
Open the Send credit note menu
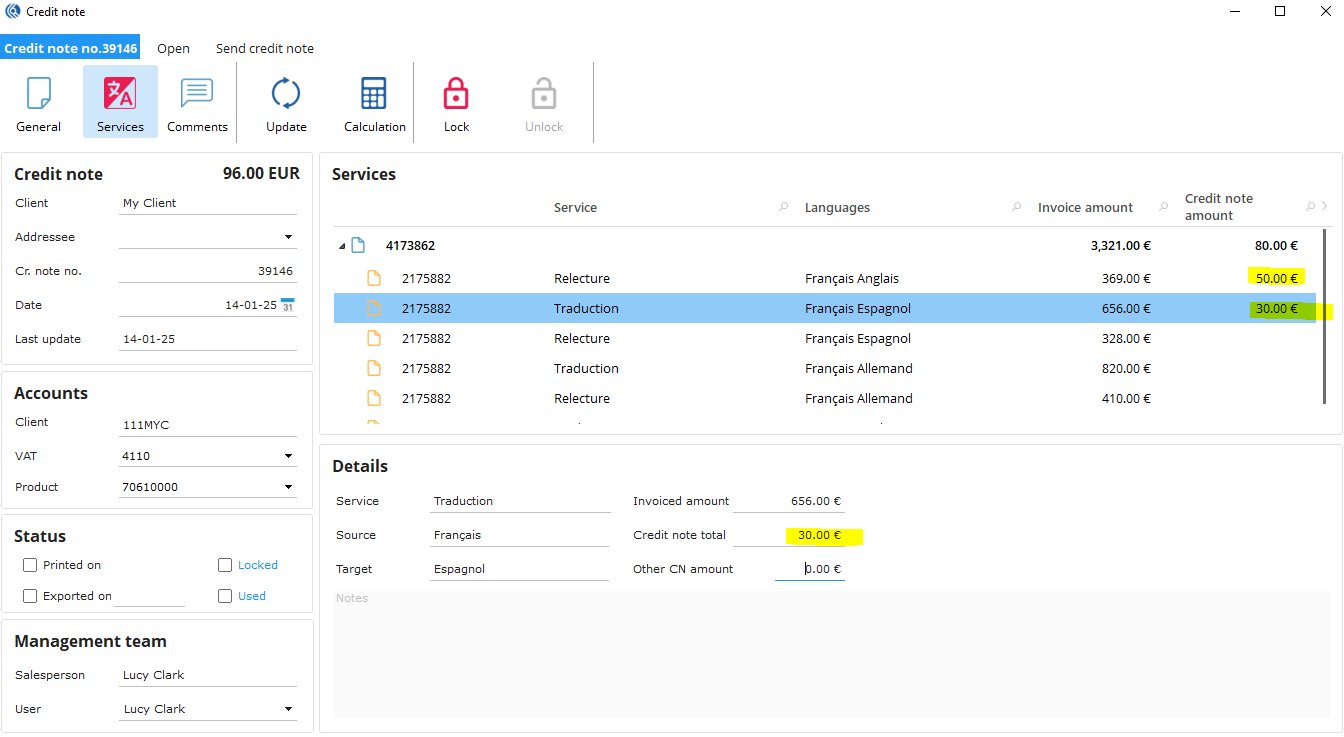point(264,48)
